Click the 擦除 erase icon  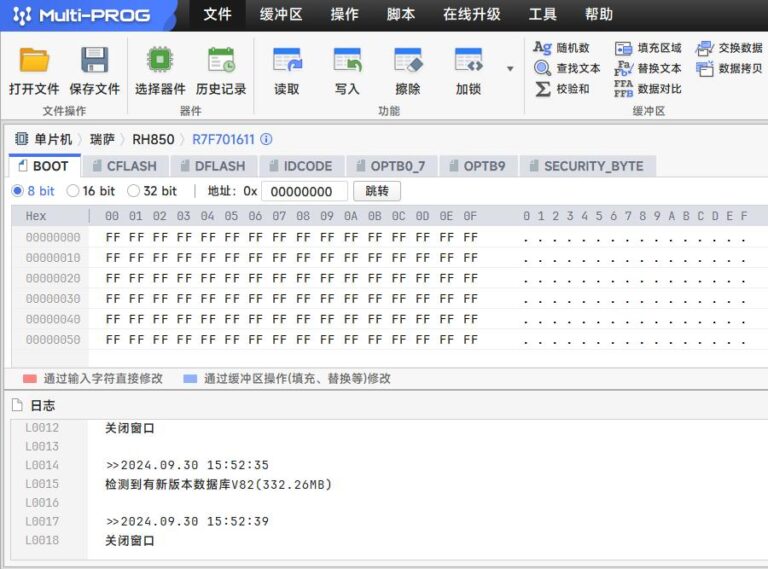point(408,60)
